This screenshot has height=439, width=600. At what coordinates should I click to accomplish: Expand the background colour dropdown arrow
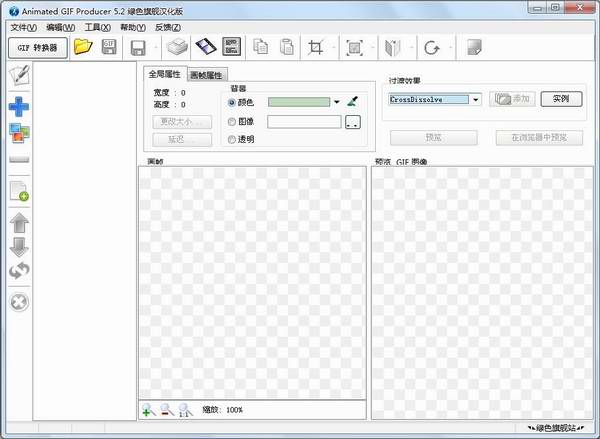click(336, 102)
